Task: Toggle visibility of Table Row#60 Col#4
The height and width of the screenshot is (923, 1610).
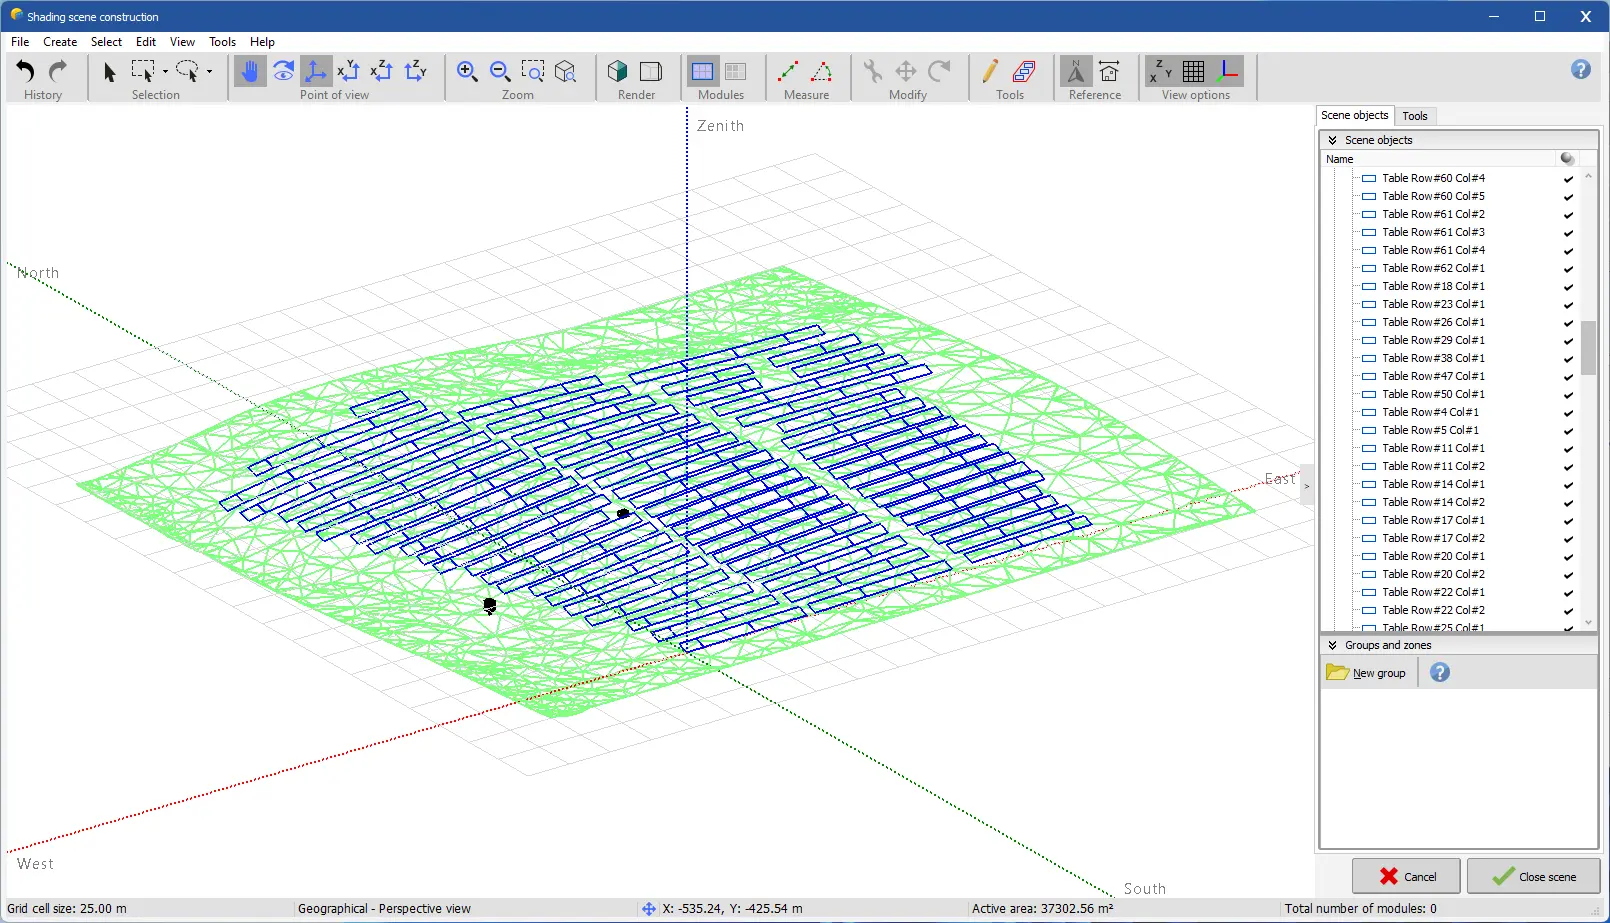Action: point(1566,178)
